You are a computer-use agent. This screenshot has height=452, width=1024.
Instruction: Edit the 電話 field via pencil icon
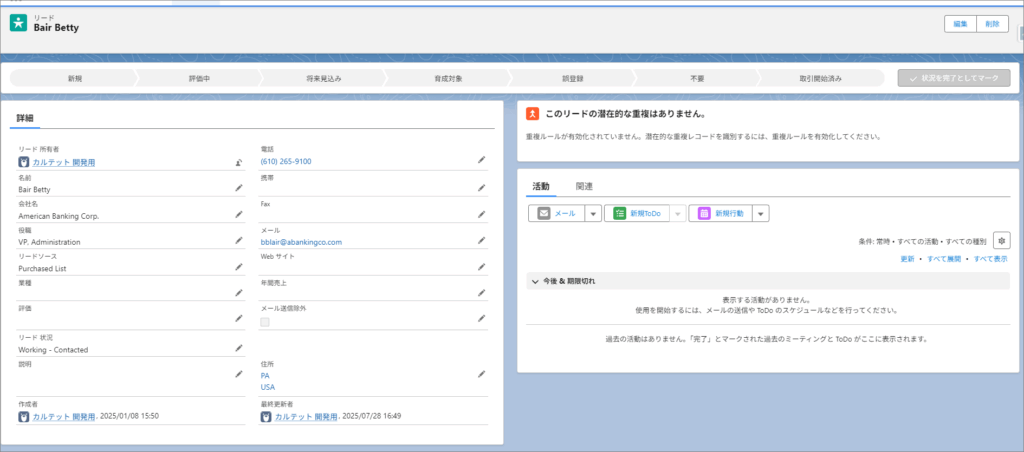[x=481, y=160]
